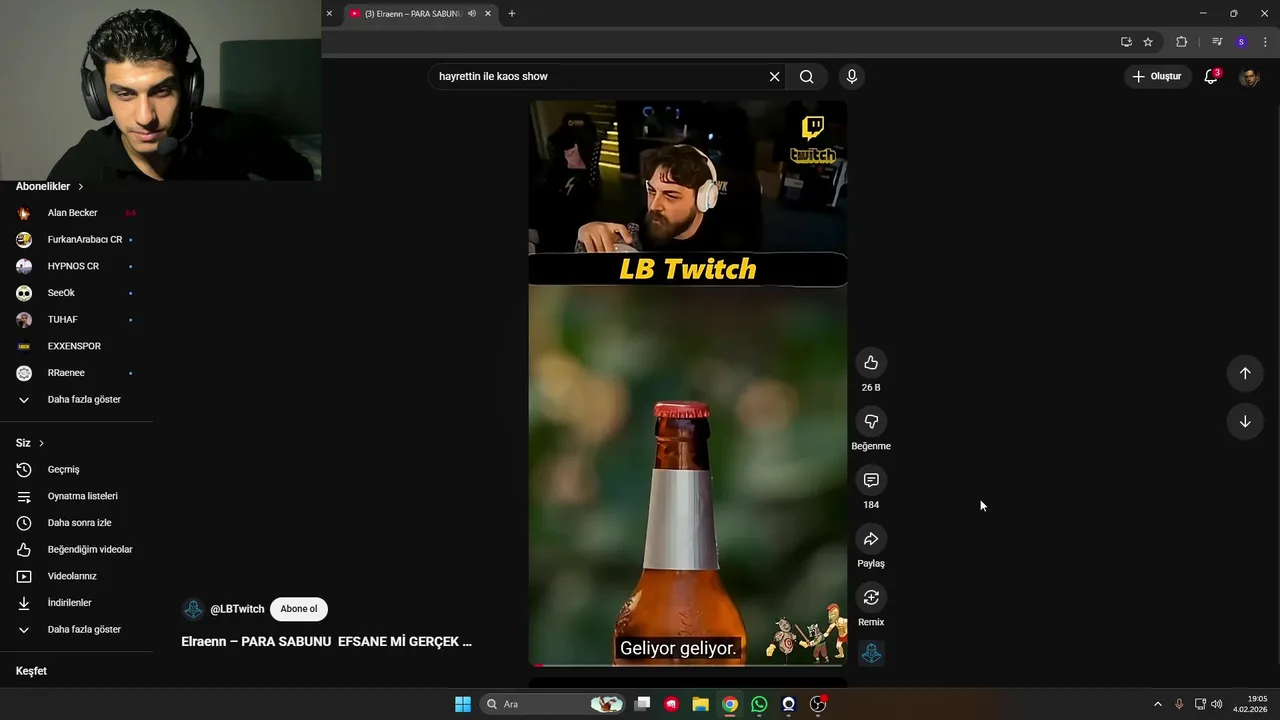Viewport: 1280px width, 720px height.
Task: Open OBS Studio from taskbar
Action: [x=818, y=704]
